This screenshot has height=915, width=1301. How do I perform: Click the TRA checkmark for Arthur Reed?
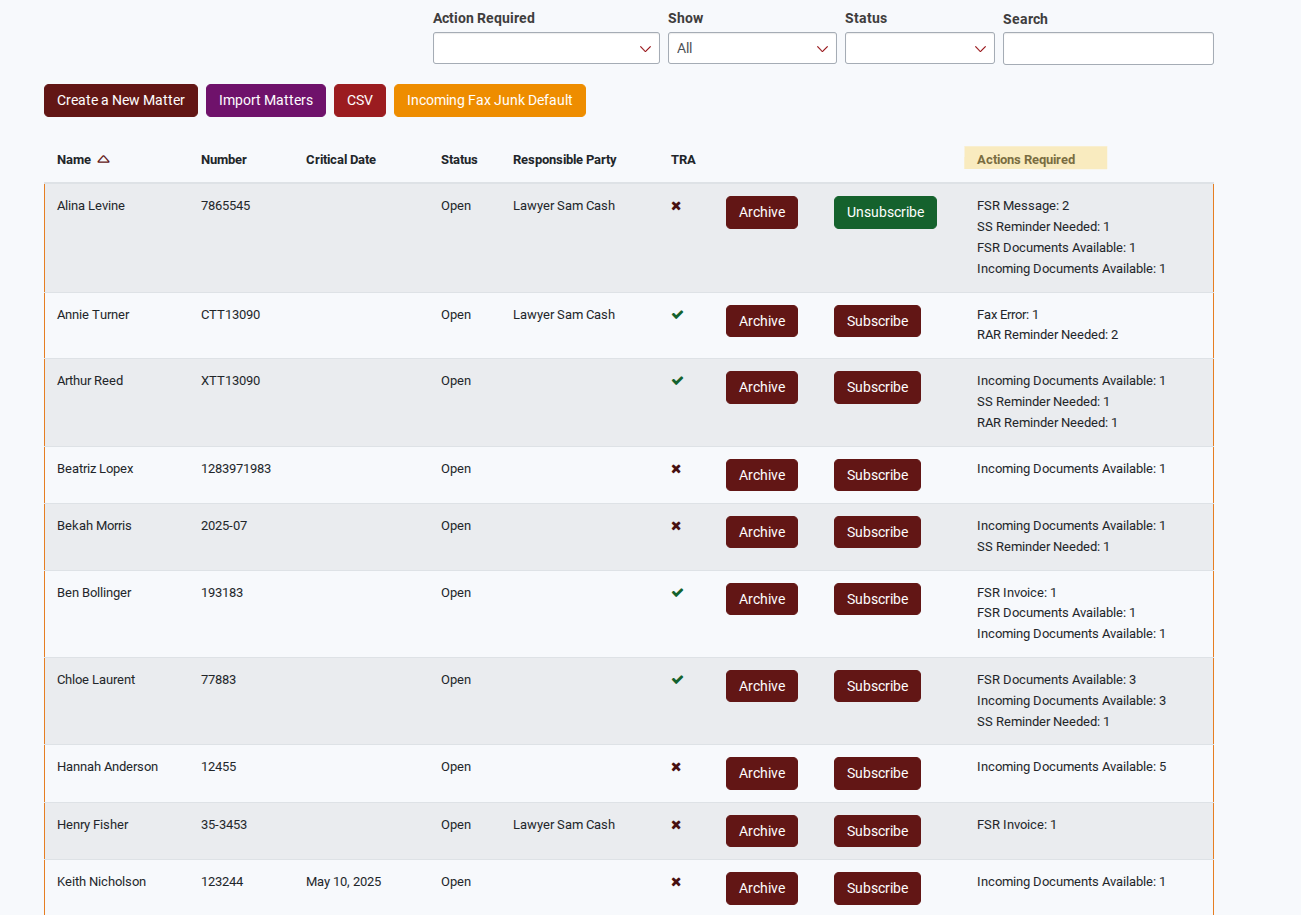pyautogui.click(x=677, y=381)
